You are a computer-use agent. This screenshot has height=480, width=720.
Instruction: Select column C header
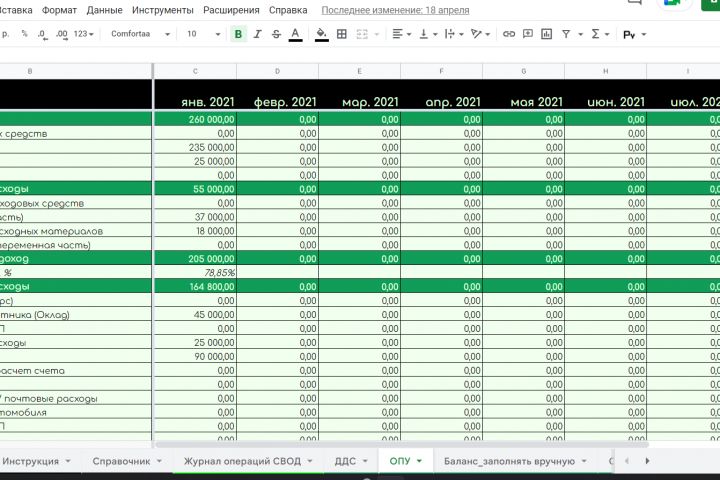pyautogui.click(x=195, y=71)
